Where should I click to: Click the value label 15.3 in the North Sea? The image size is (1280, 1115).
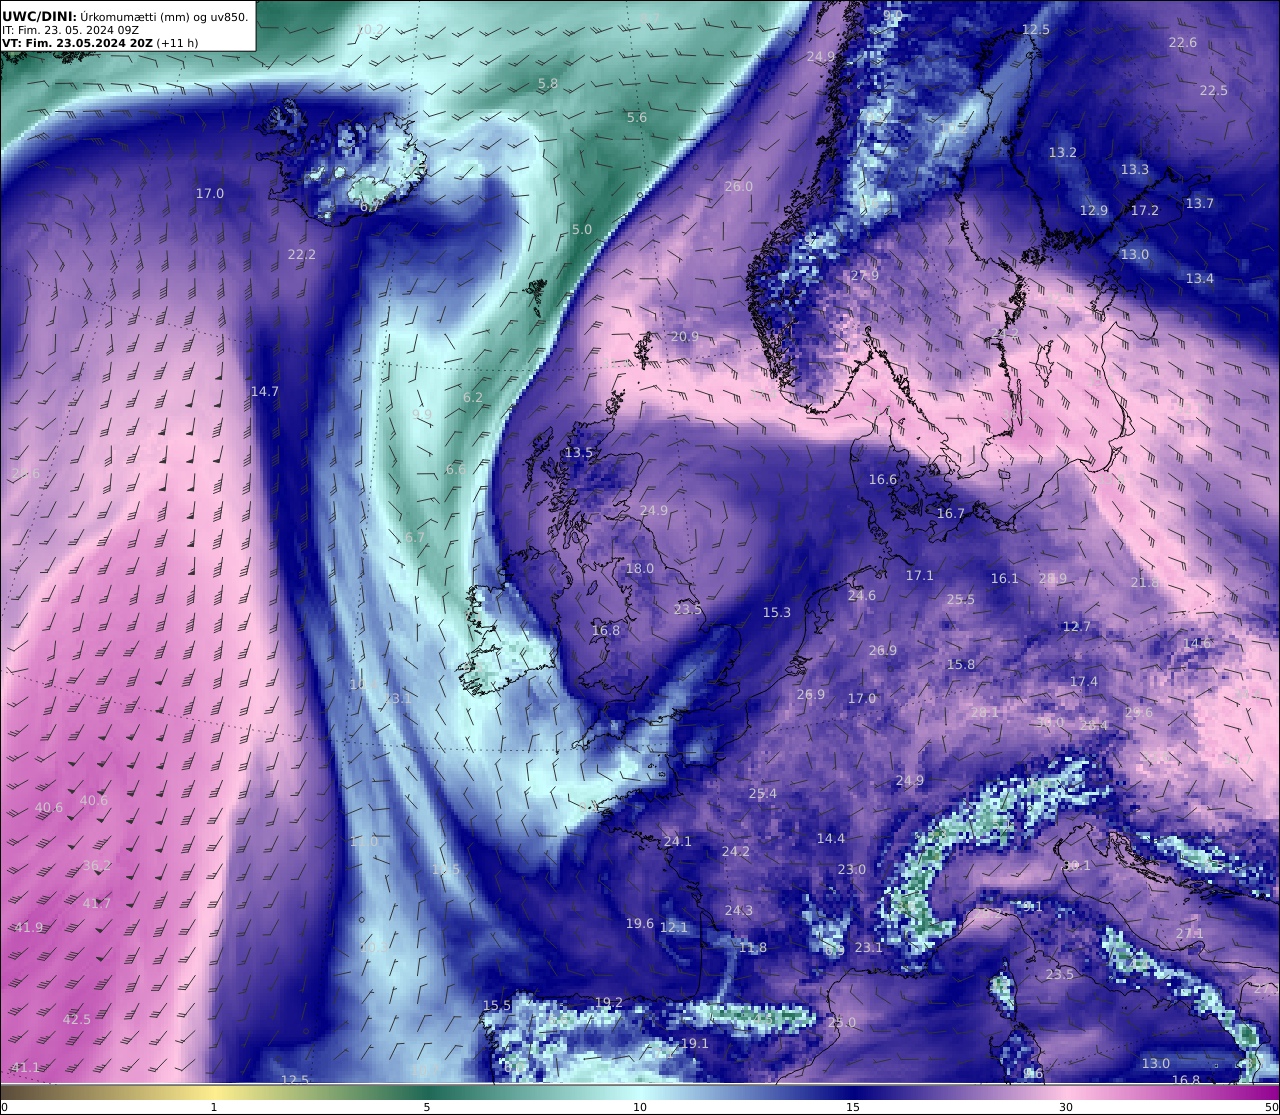point(776,613)
